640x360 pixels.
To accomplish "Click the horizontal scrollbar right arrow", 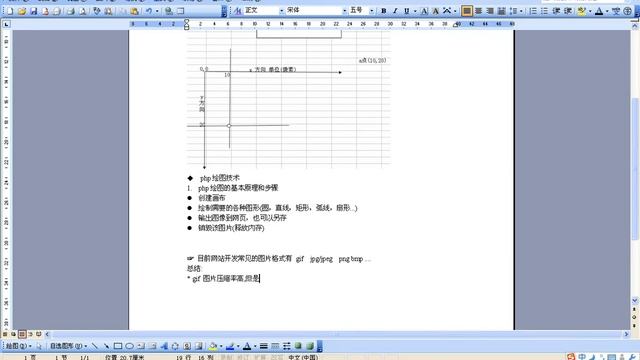I will click(627, 334).
